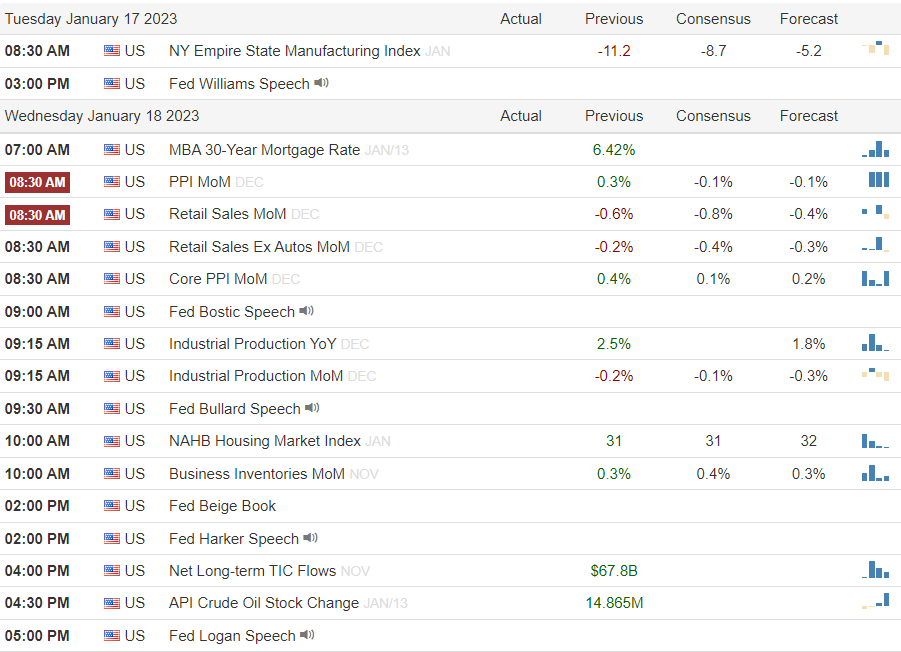Click forecast value 1.8% for Industrial Production YoY
Viewport: 901px width, 652px height.
click(808, 344)
